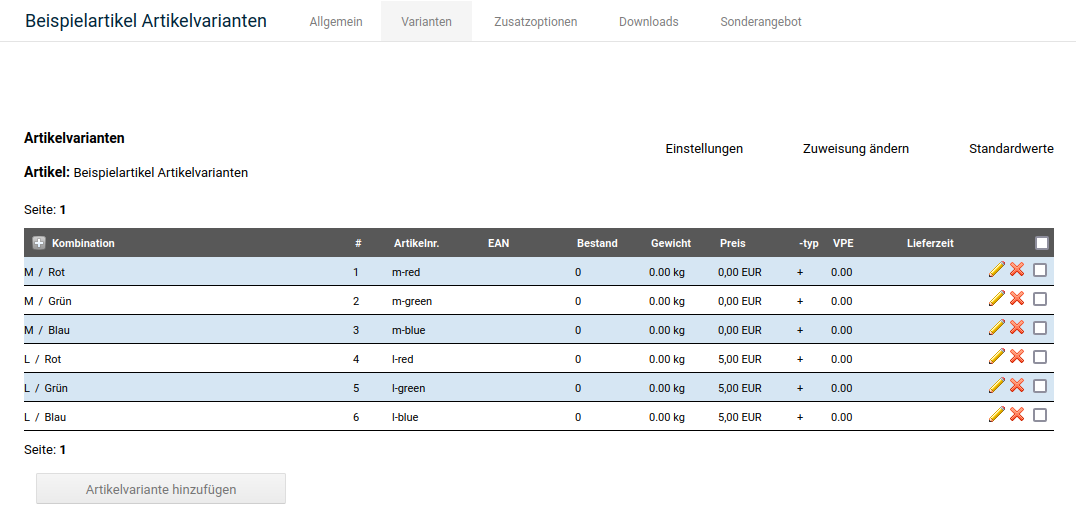Select the L / Grün row checkbox
Viewport: 1076px width, 519px height.
pos(1040,386)
